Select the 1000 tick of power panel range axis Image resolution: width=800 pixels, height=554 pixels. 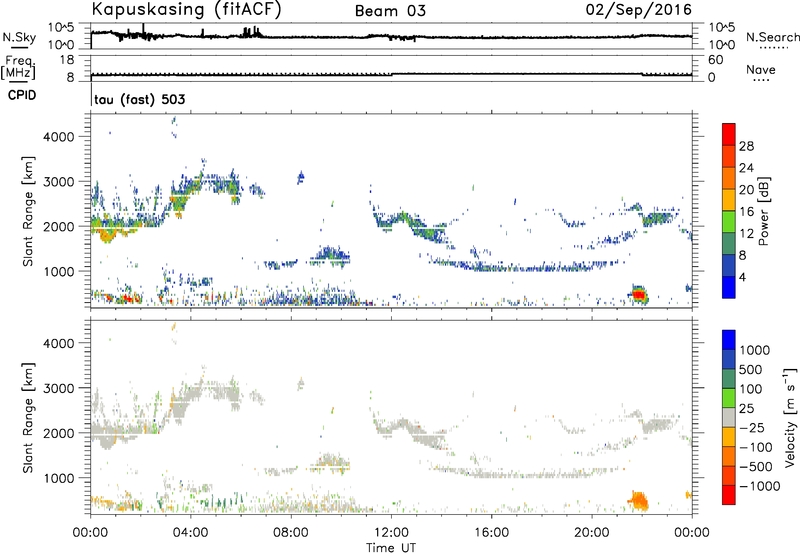(58, 271)
